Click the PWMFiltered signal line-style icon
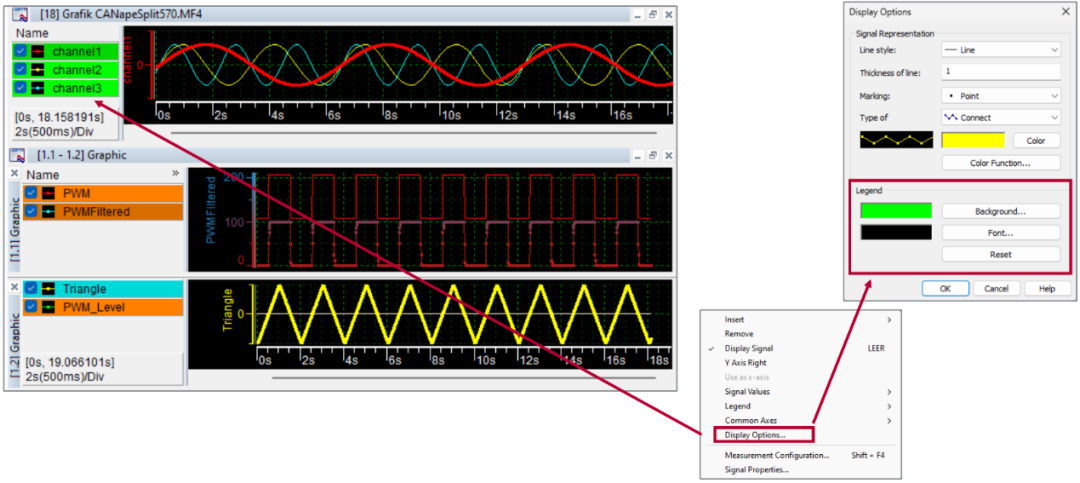This screenshot has width=1080, height=483. [48, 211]
